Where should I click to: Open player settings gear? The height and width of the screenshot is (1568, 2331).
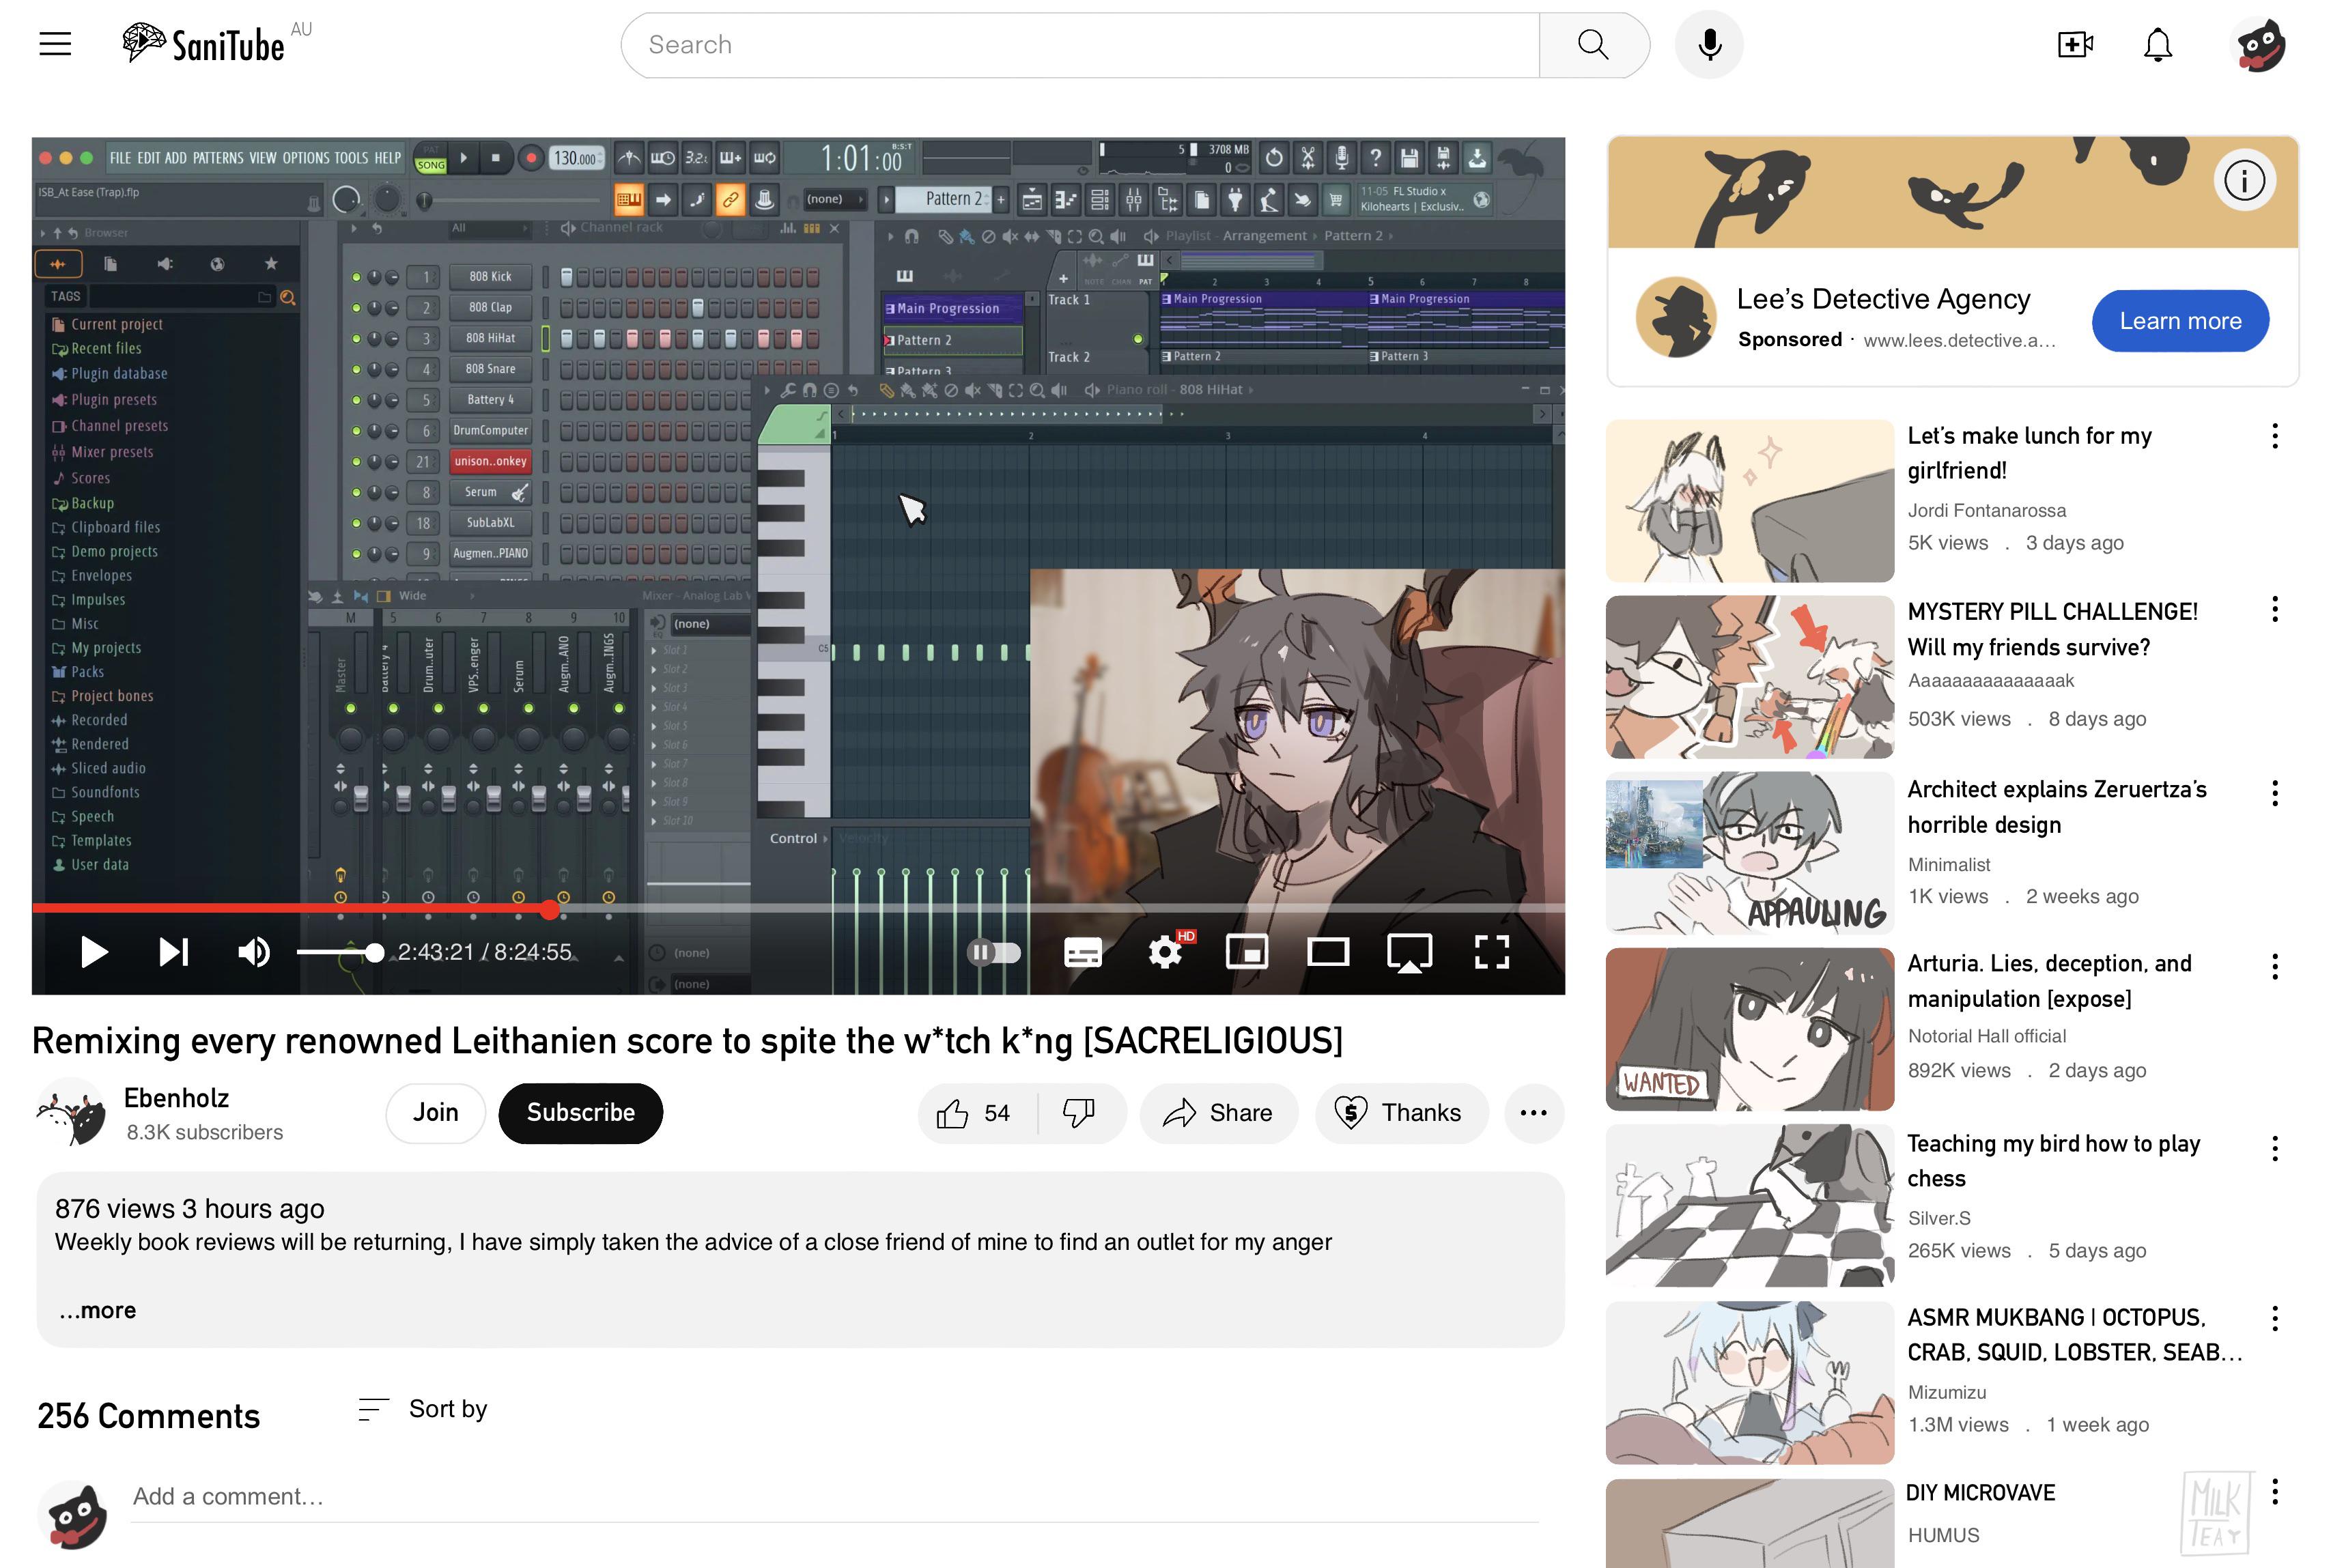tap(1166, 952)
